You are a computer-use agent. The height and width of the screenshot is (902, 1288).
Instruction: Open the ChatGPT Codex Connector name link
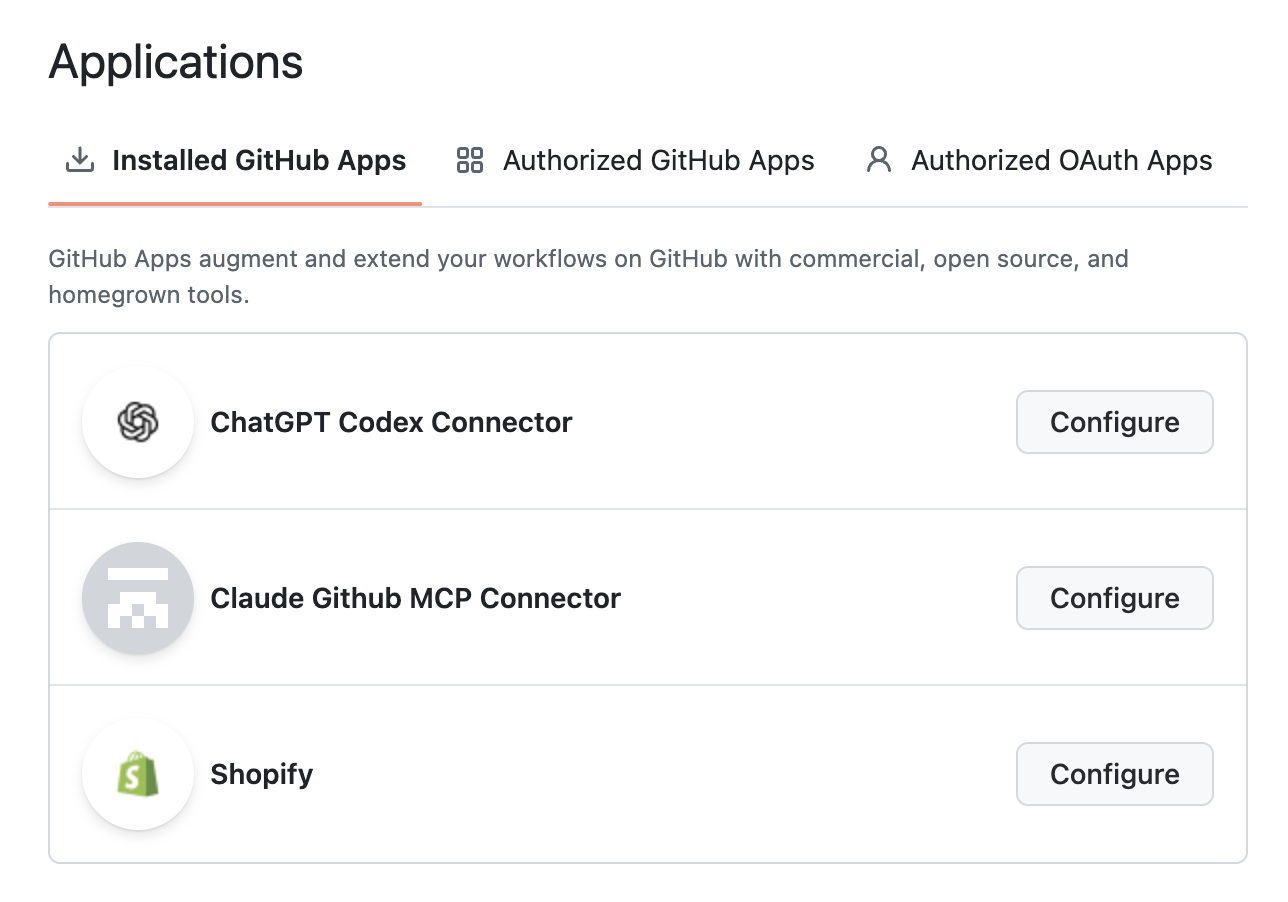392,422
